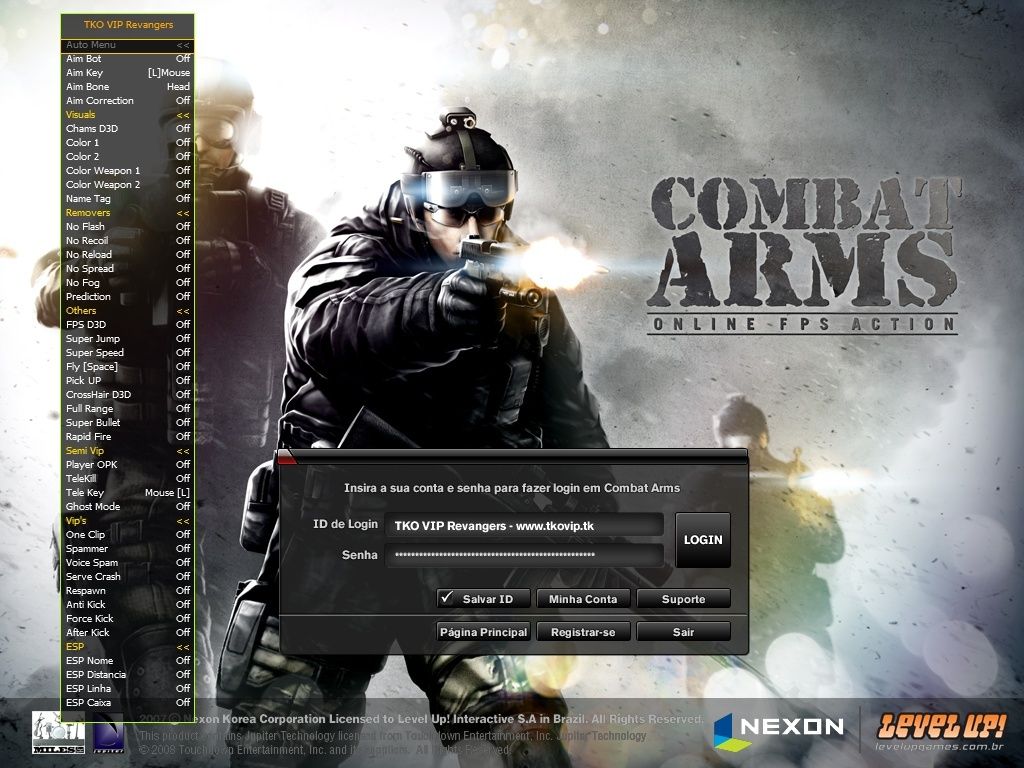
Task: Select the Super Bullet menu row
Action: (x=128, y=423)
